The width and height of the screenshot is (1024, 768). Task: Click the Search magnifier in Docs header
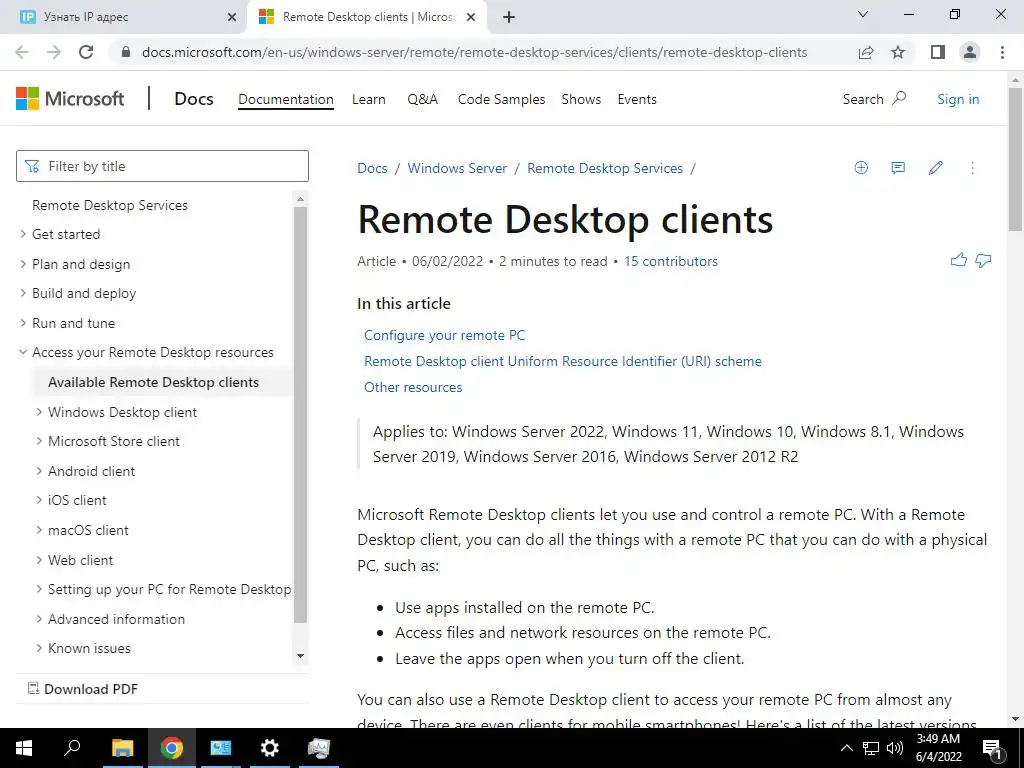click(899, 99)
